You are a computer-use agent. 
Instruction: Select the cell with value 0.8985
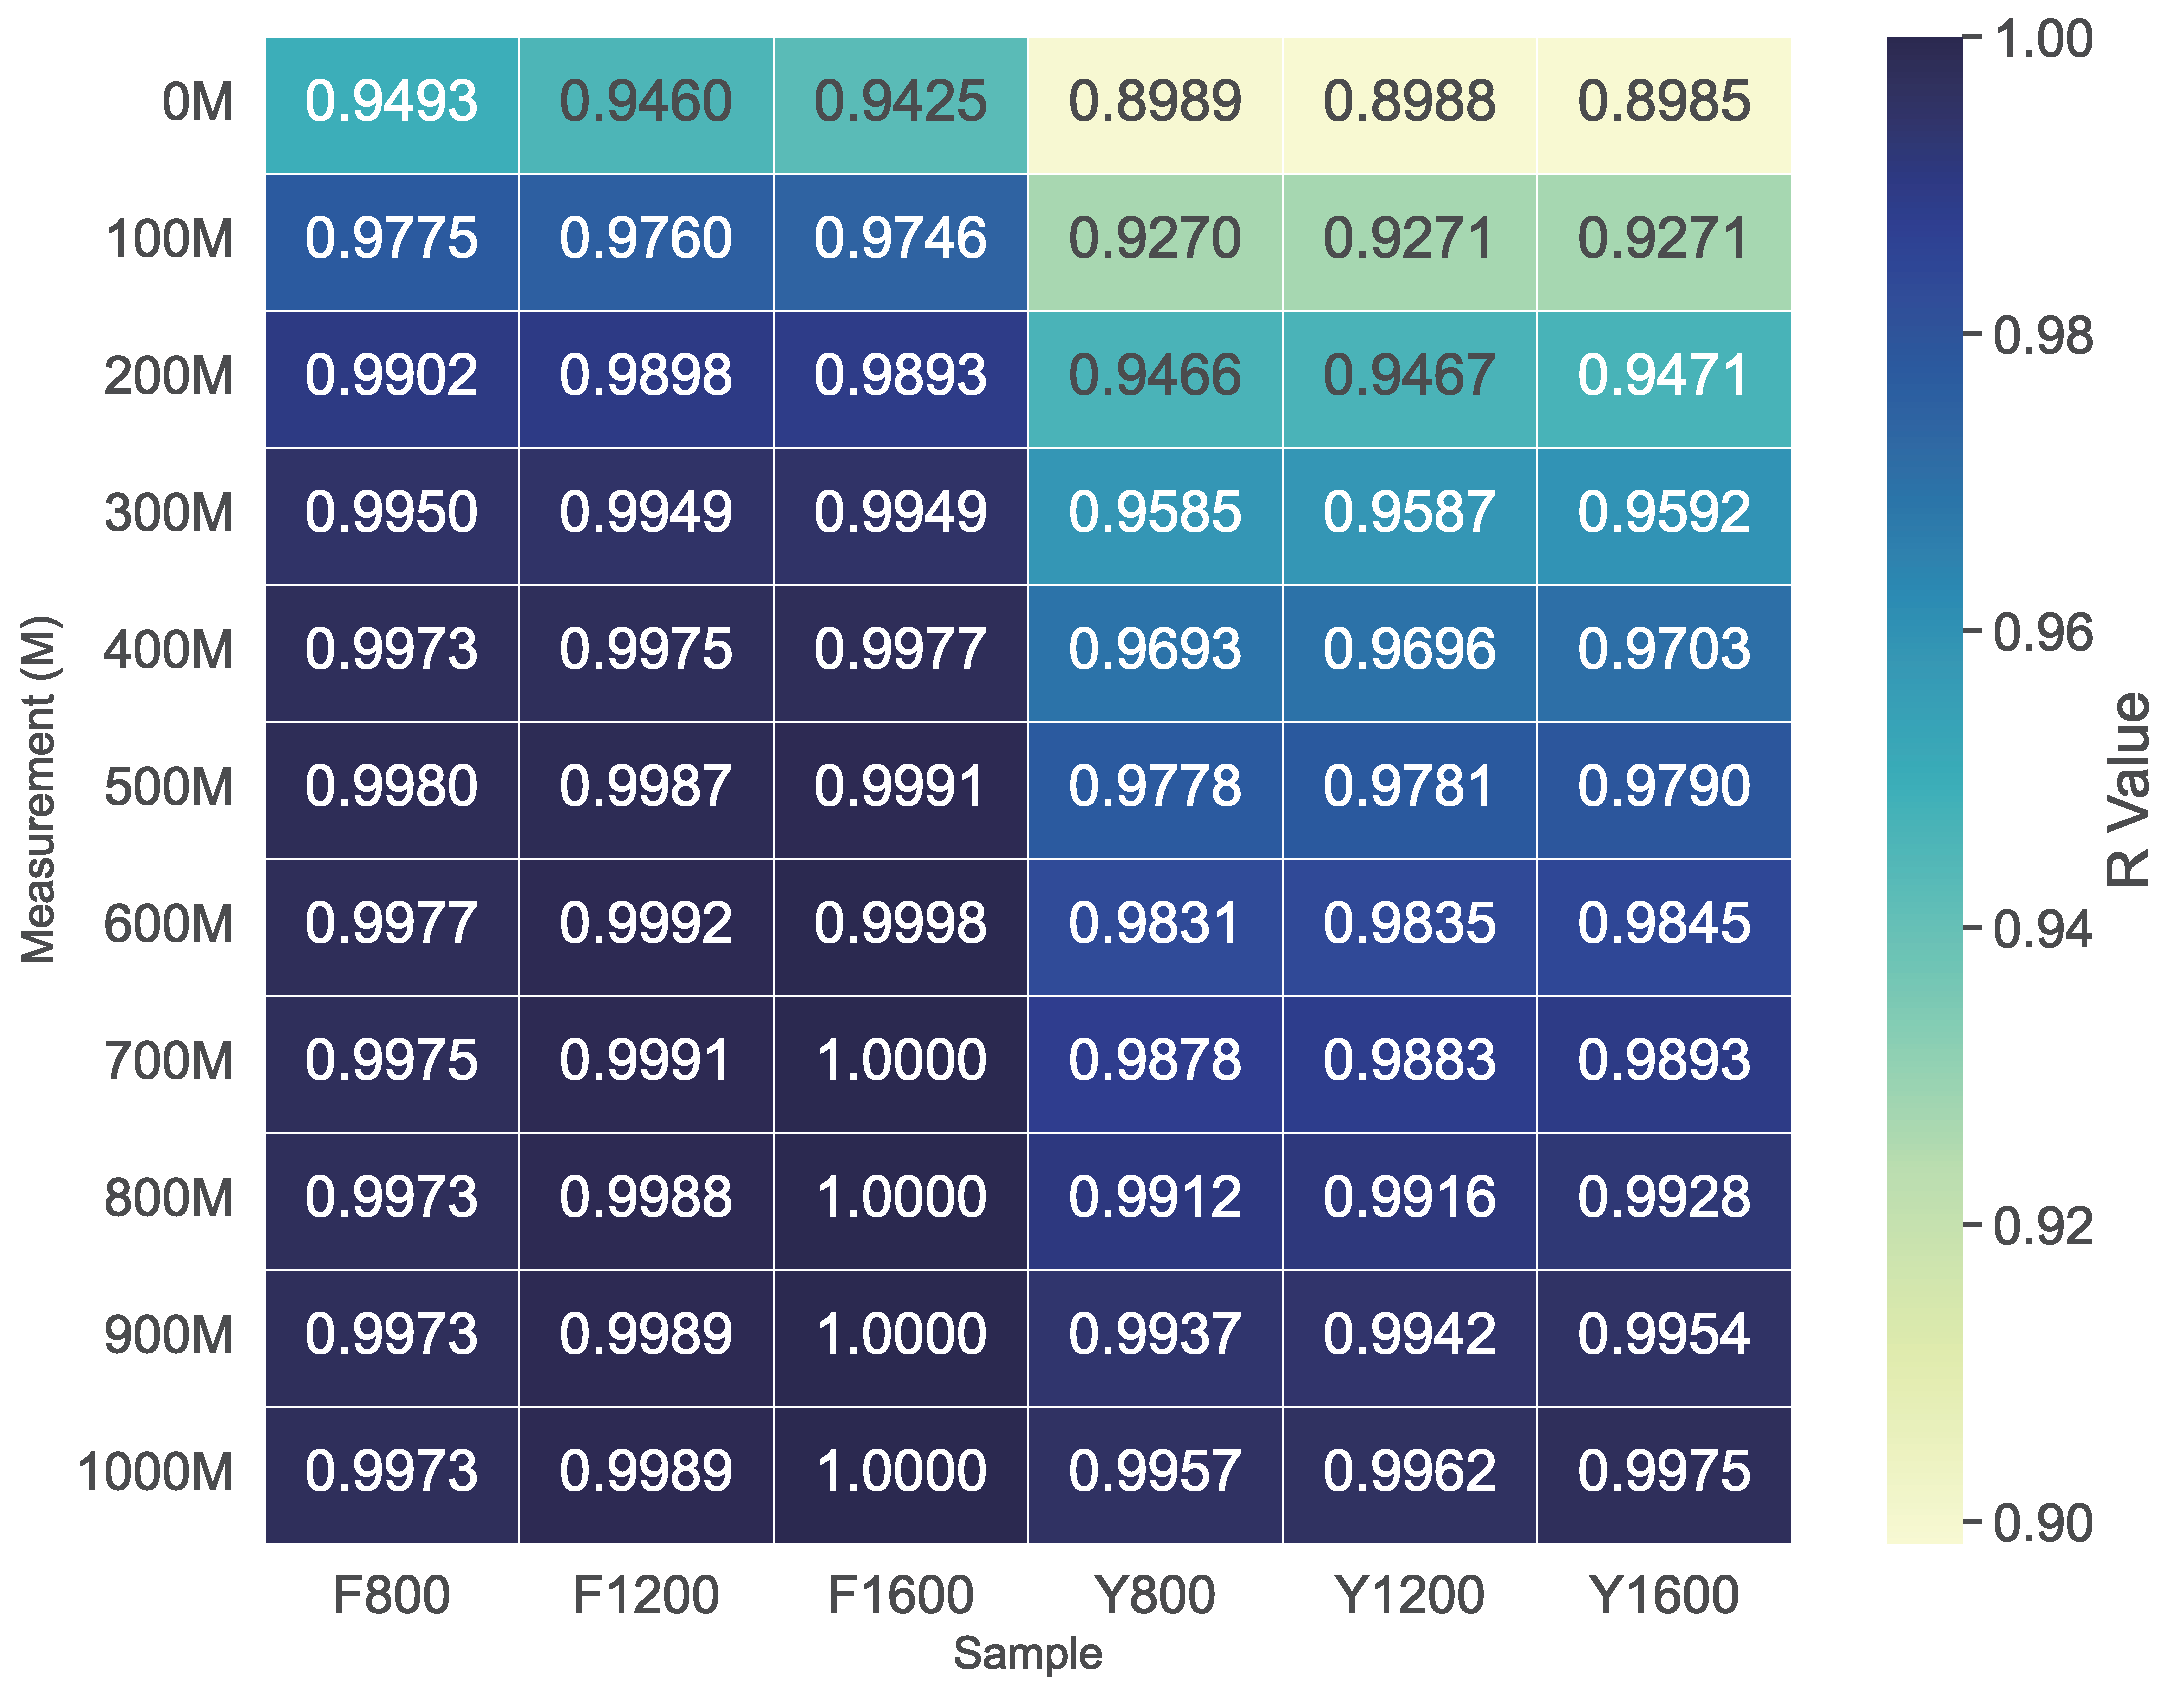tap(1664, 103)
